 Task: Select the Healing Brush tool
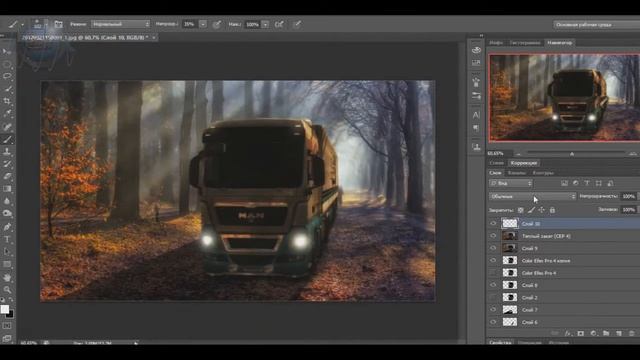coord(7,127)
